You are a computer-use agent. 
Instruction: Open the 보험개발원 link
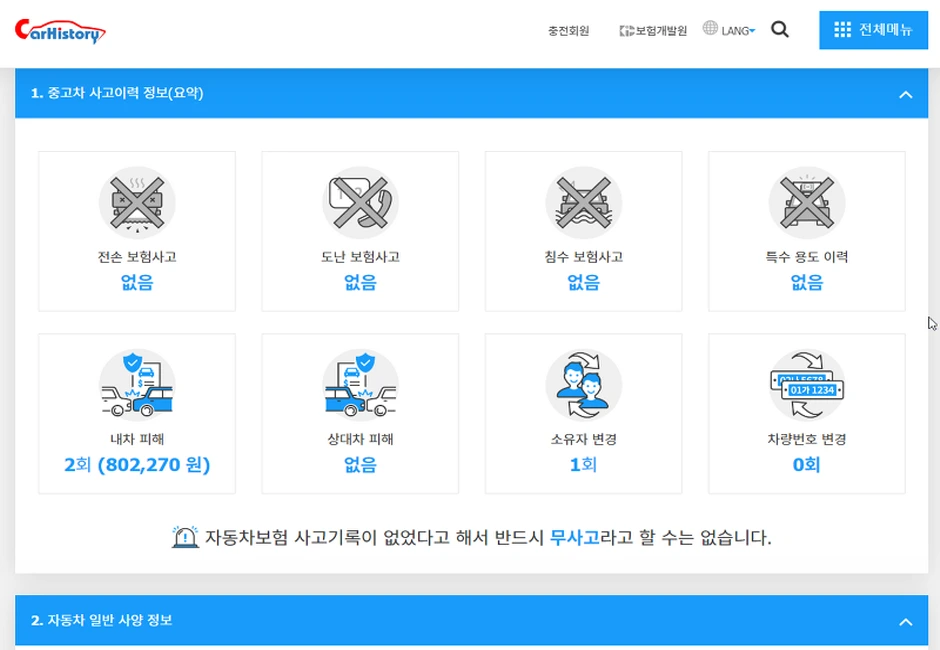(652, 31)
